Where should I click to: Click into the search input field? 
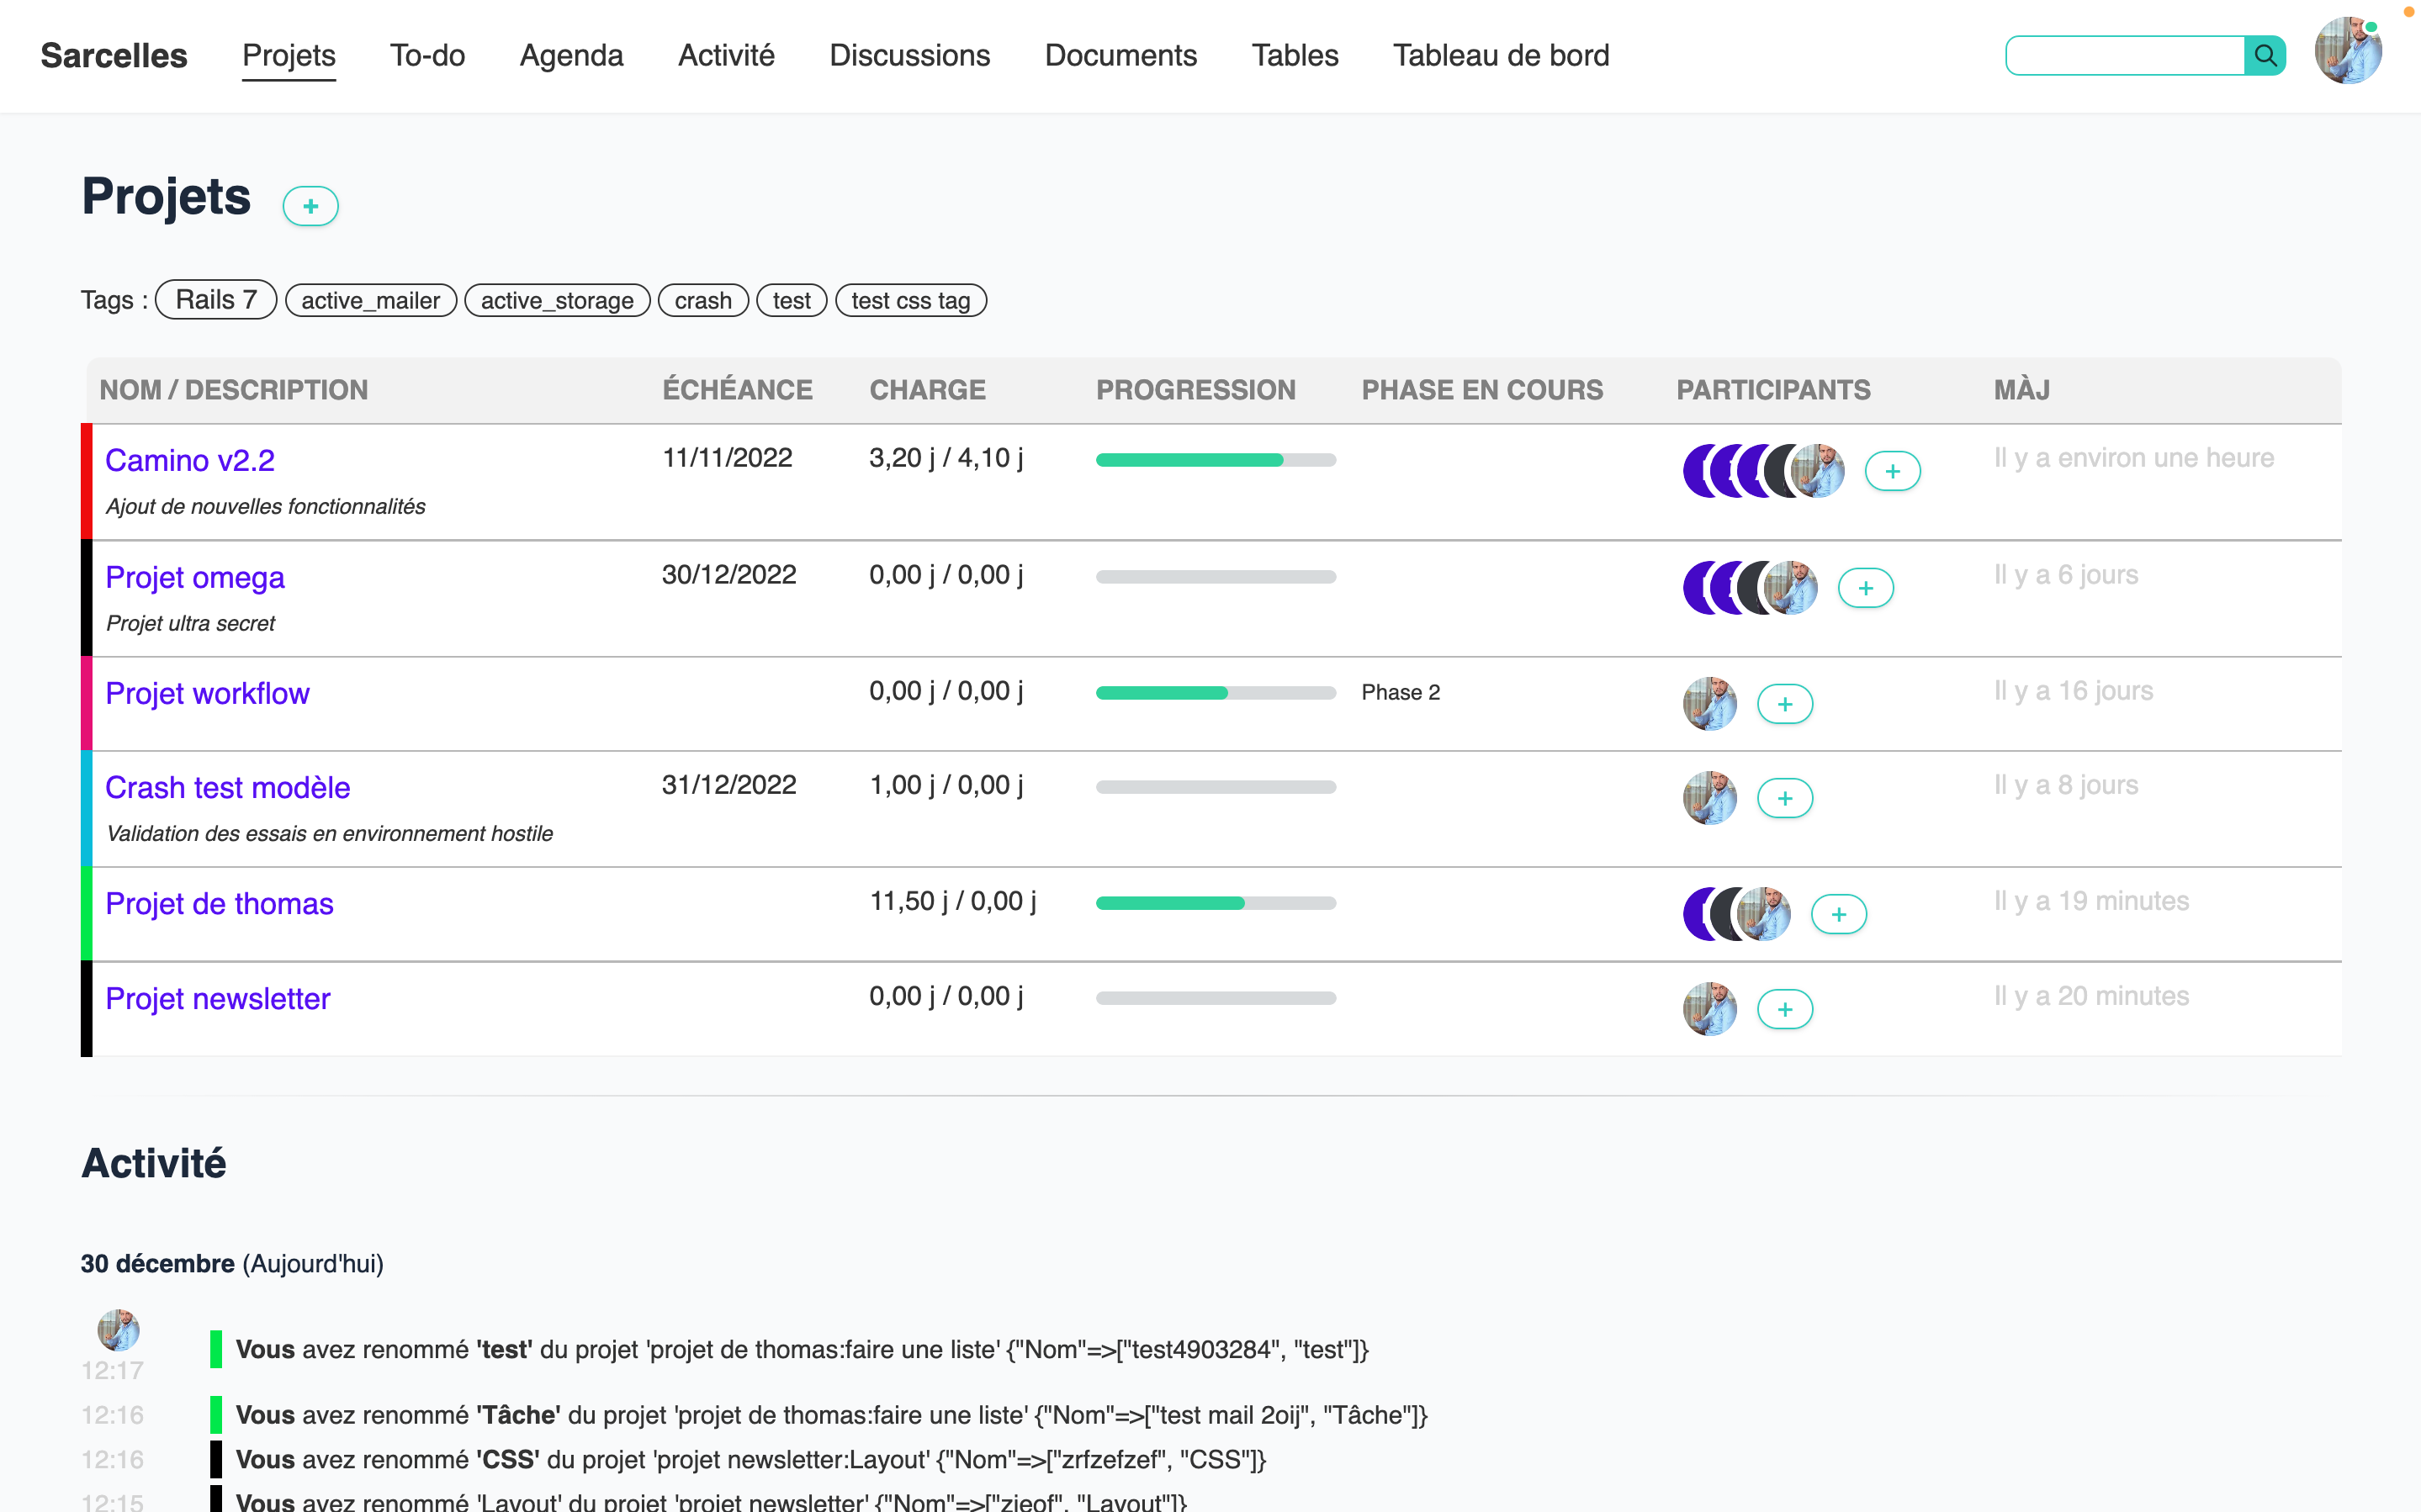2125,56
